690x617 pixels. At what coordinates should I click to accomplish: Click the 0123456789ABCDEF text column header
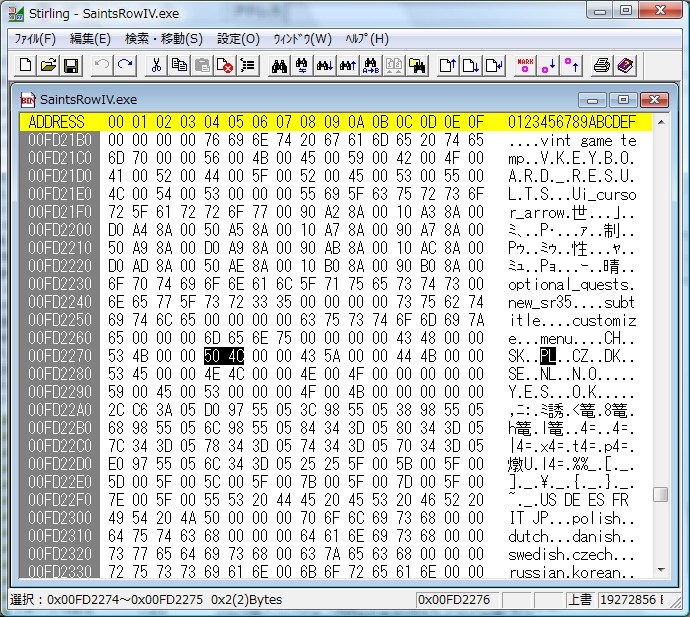572,122
